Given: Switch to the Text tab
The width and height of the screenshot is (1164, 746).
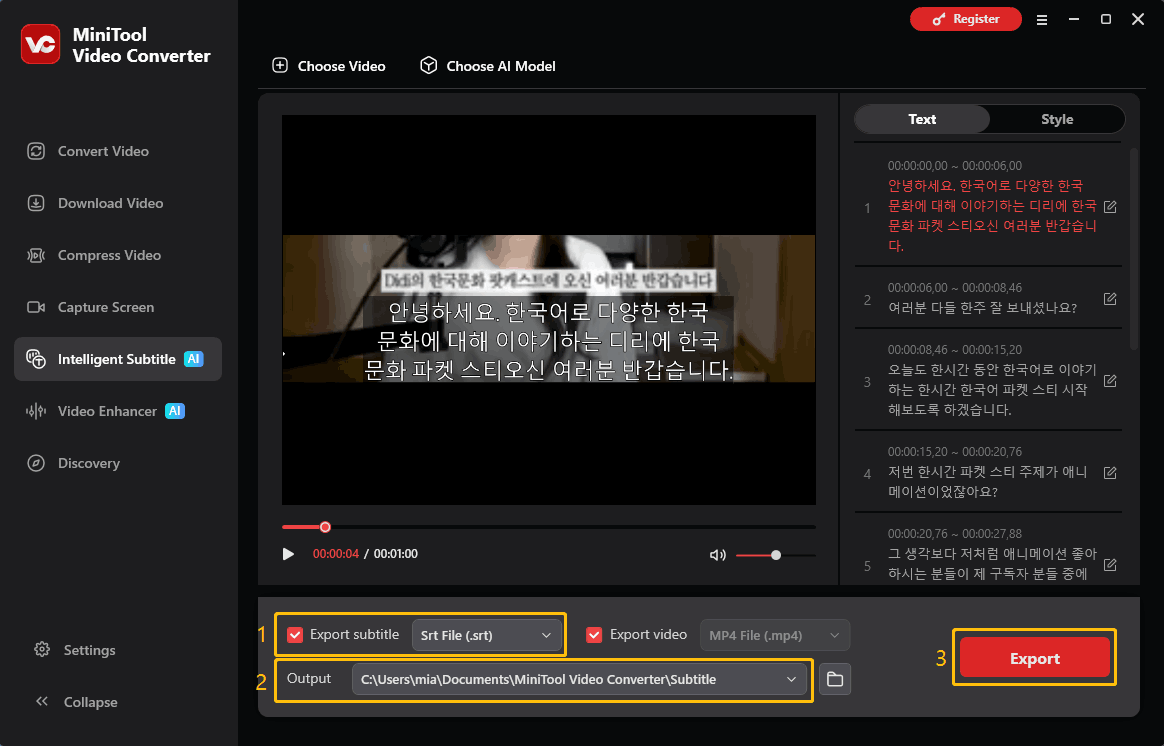Looking at the screenshot, I should (922, 119).
